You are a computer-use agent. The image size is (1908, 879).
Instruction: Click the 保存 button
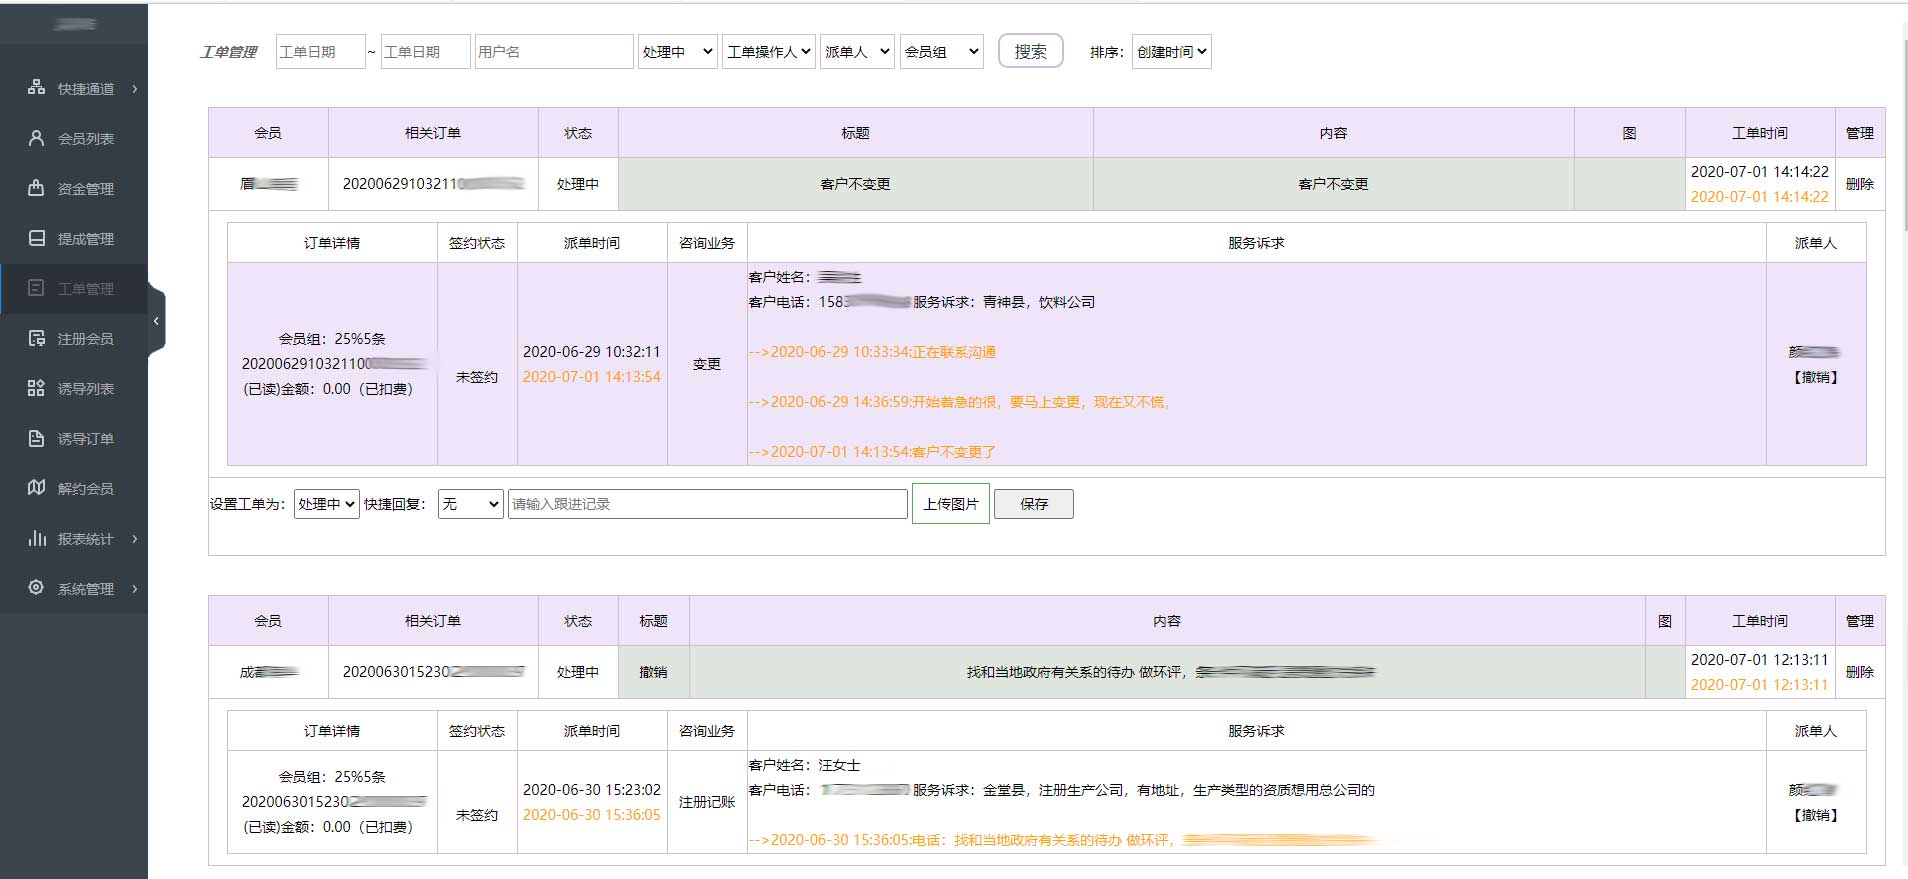click(1034, 504)
